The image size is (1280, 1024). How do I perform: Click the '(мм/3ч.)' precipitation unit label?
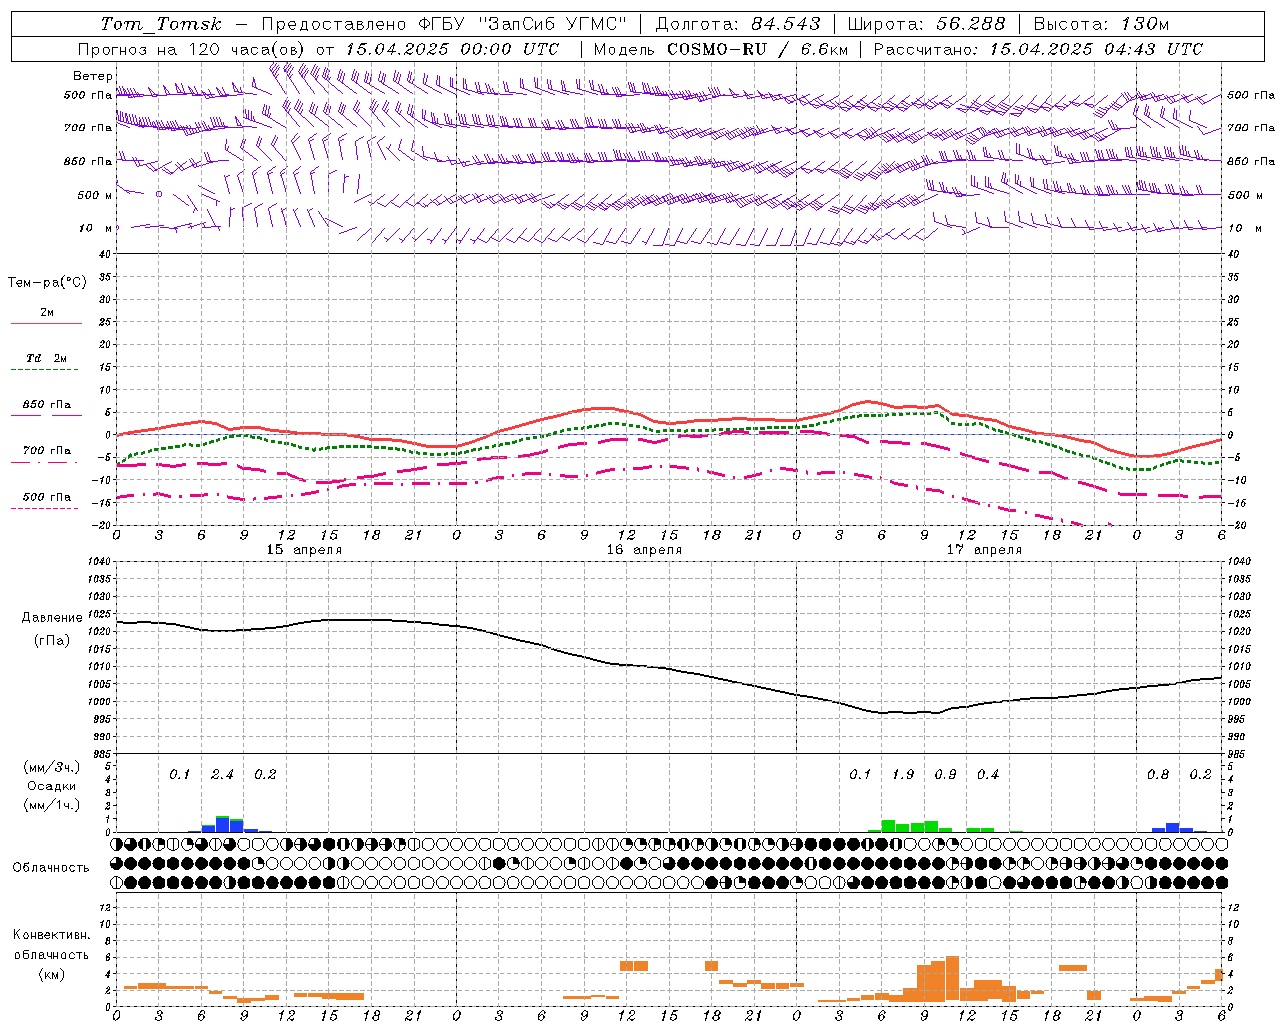[x=52, y=767]
